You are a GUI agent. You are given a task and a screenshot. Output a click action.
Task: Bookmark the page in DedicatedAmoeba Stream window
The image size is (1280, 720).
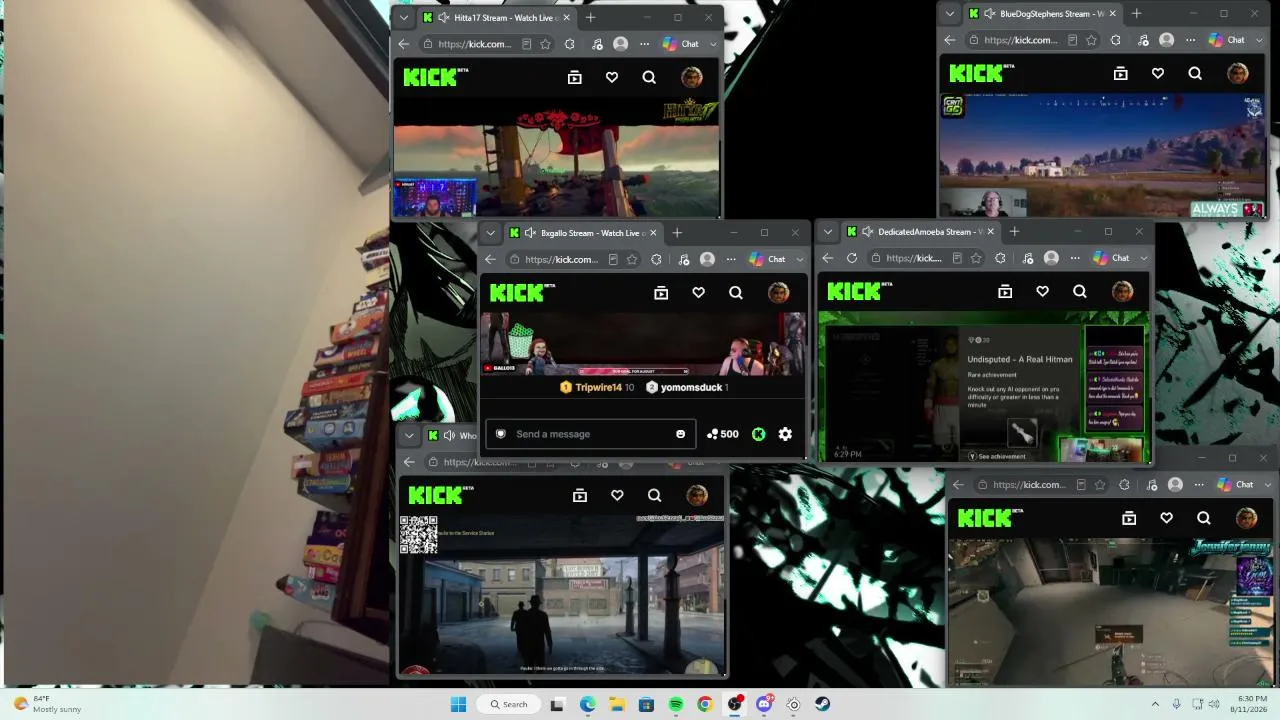pyautogui.click(x=976, y=258)
